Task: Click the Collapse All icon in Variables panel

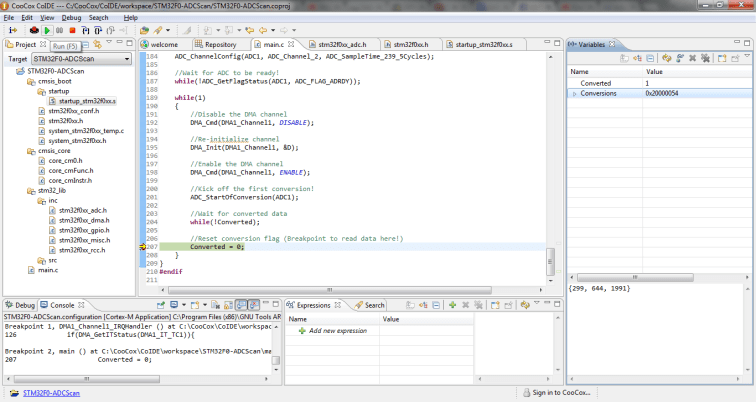Action: [x=650, y=58]
